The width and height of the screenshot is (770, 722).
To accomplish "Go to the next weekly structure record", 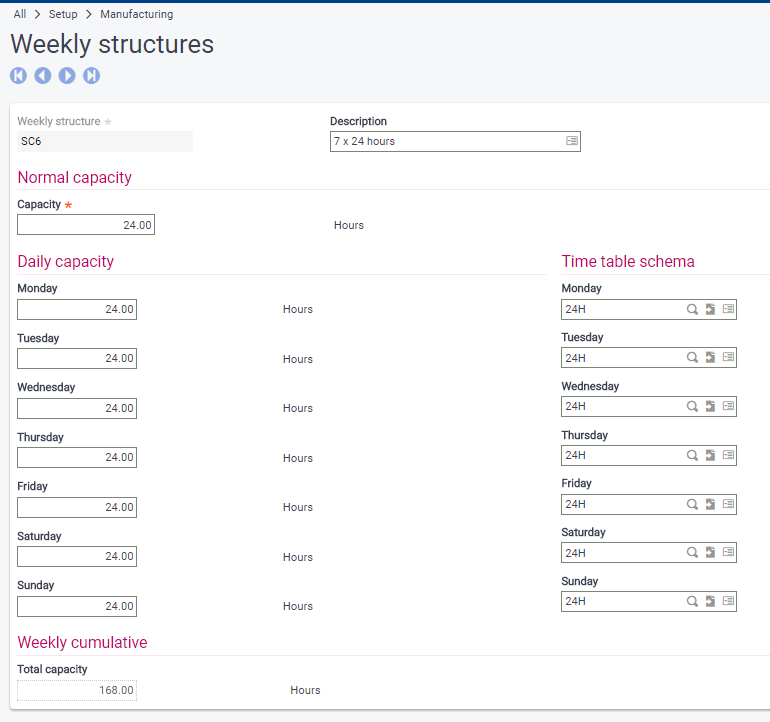I will click(x=67, y=76).
